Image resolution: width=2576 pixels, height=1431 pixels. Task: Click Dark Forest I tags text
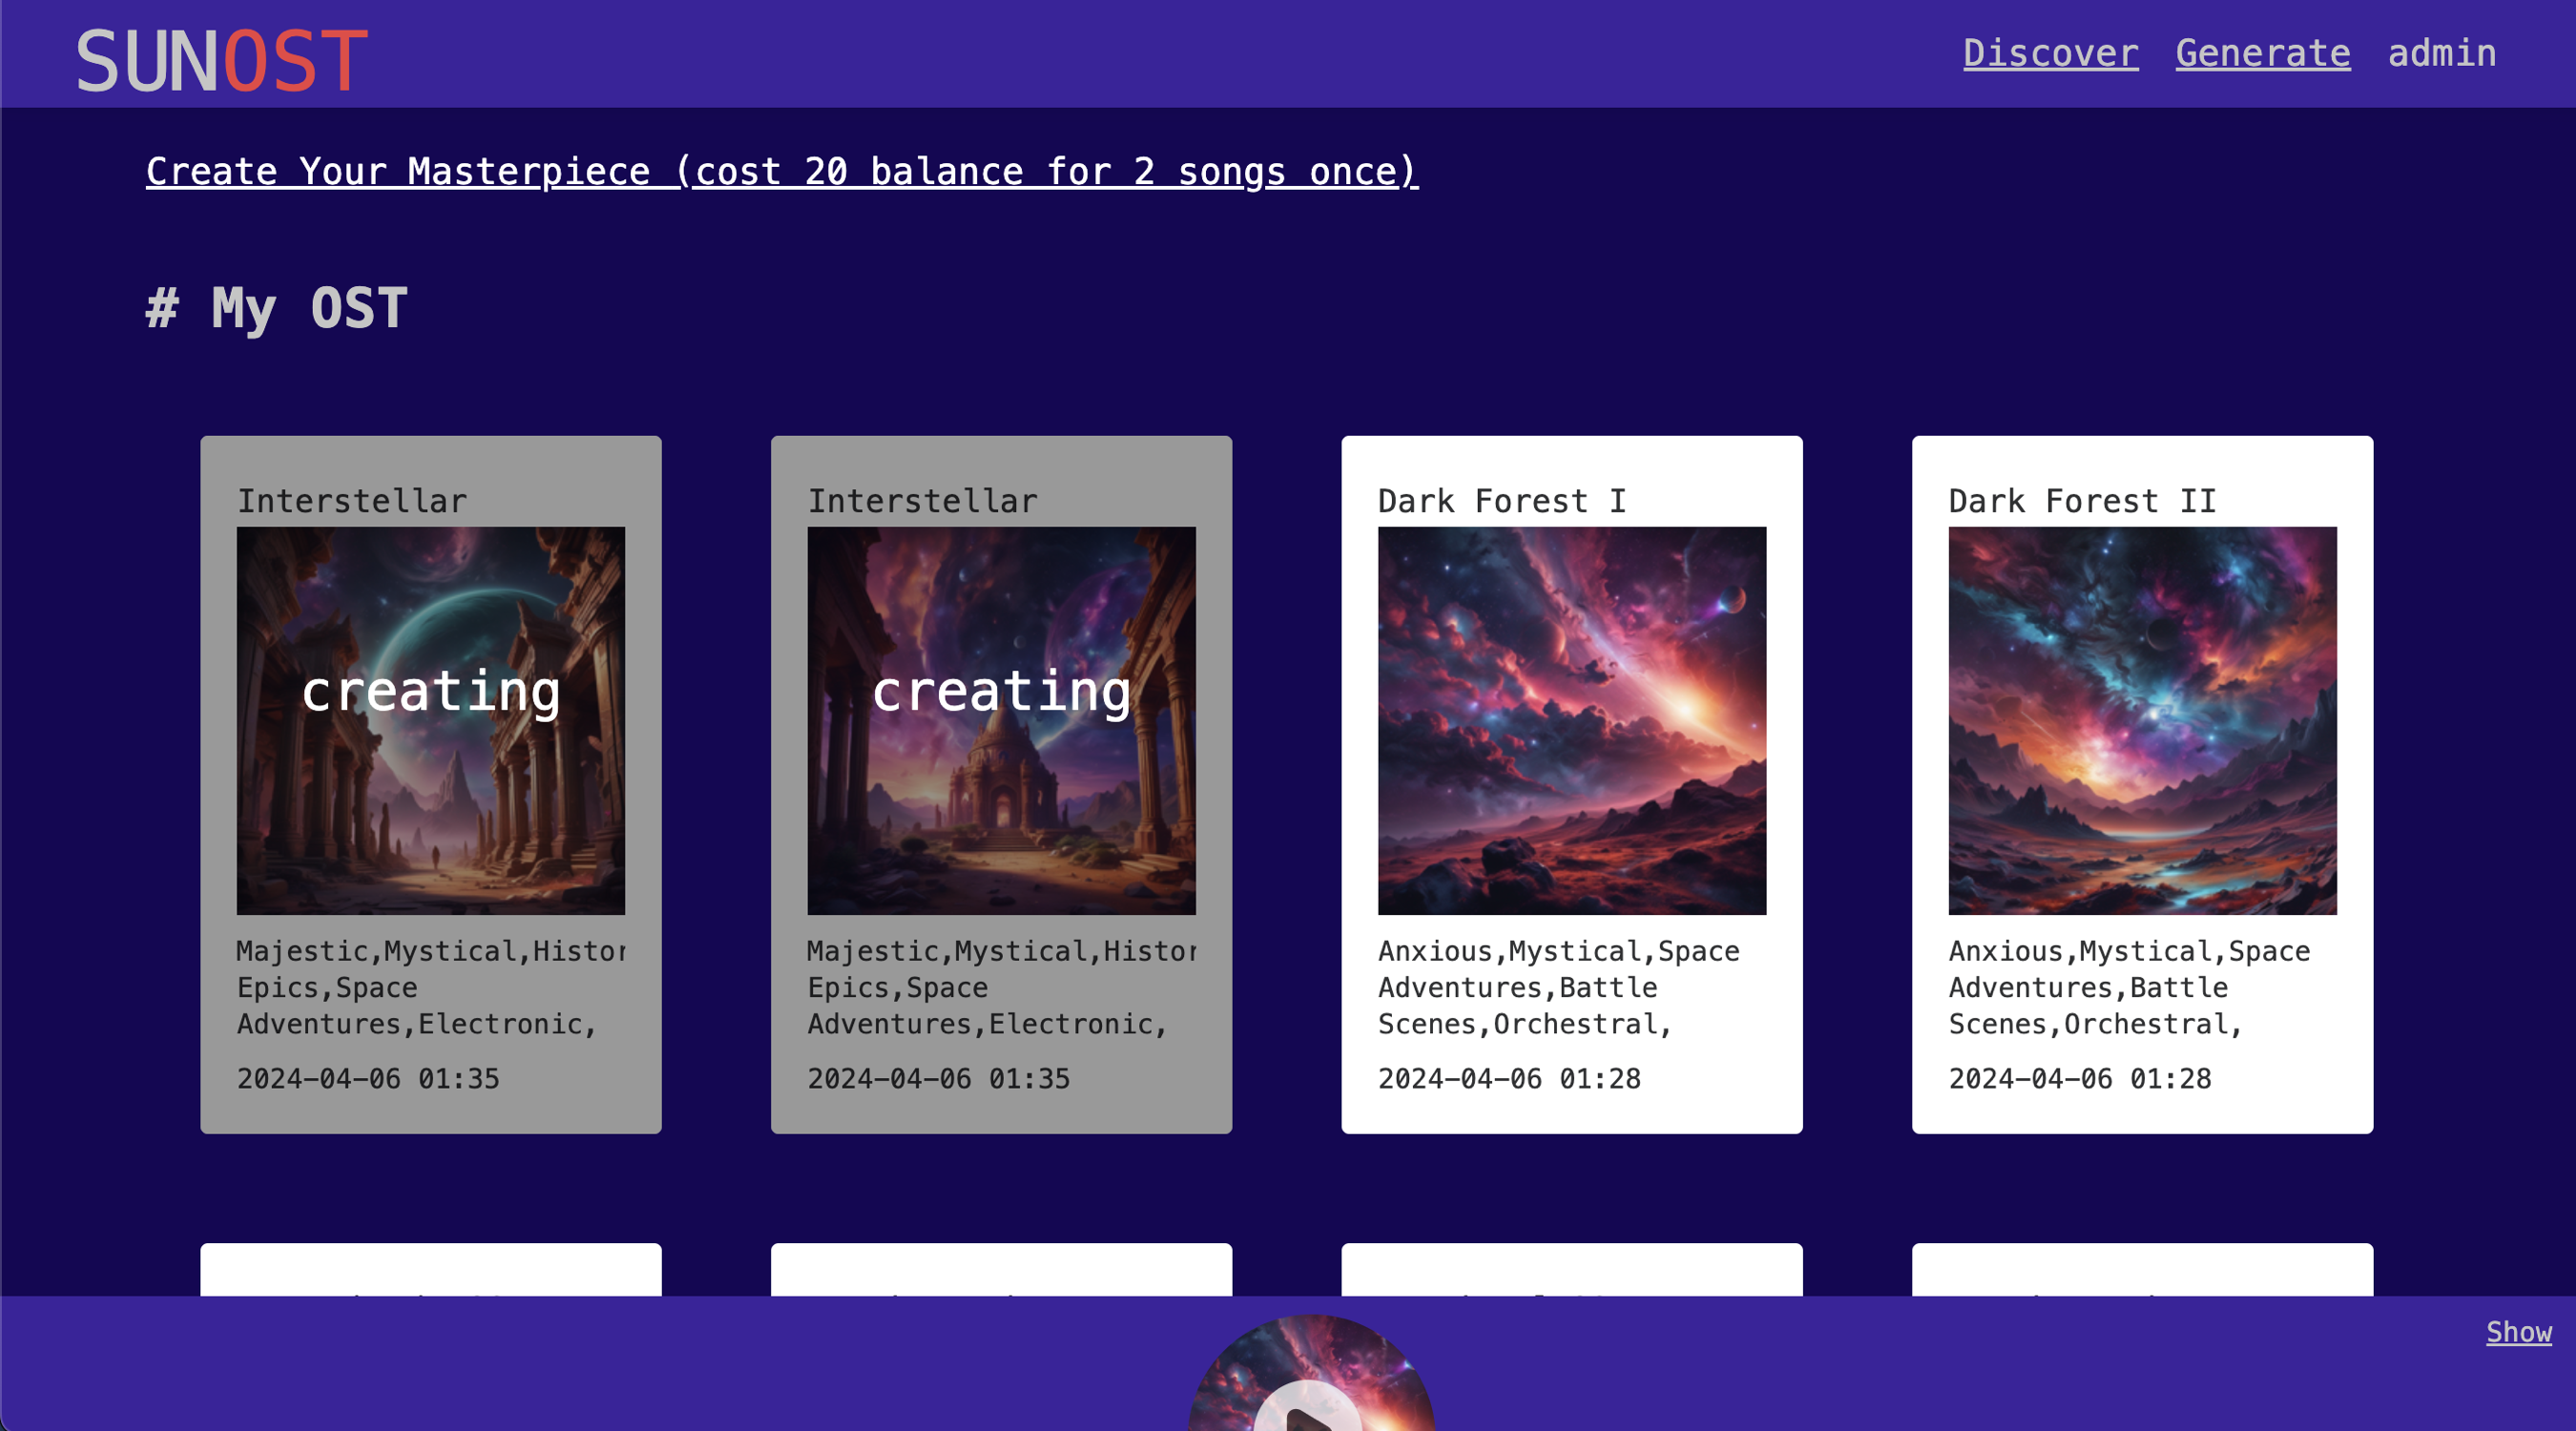(x=1557, y=987)
